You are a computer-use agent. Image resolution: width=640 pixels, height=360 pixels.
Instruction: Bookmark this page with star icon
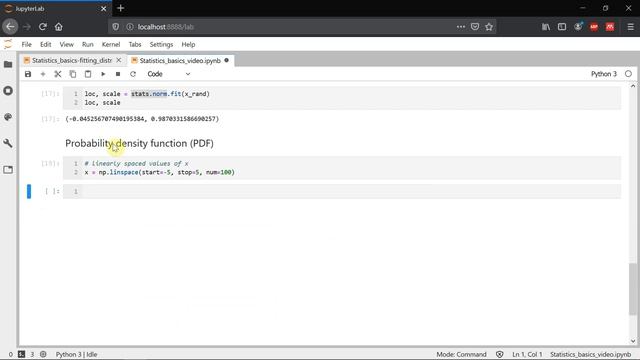tap(489, 27)
